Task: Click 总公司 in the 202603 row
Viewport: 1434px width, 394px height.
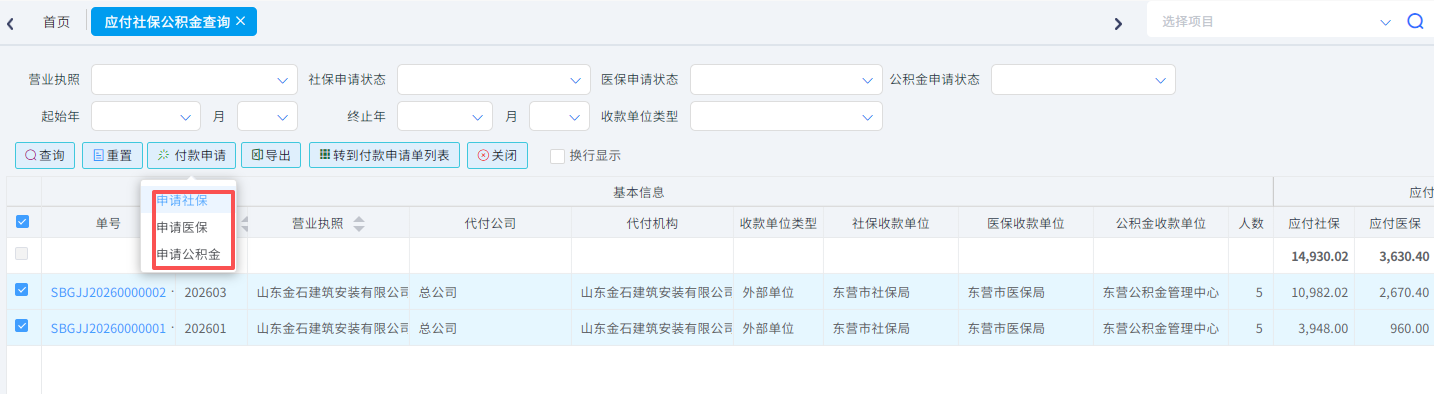Action: (438, 293)
